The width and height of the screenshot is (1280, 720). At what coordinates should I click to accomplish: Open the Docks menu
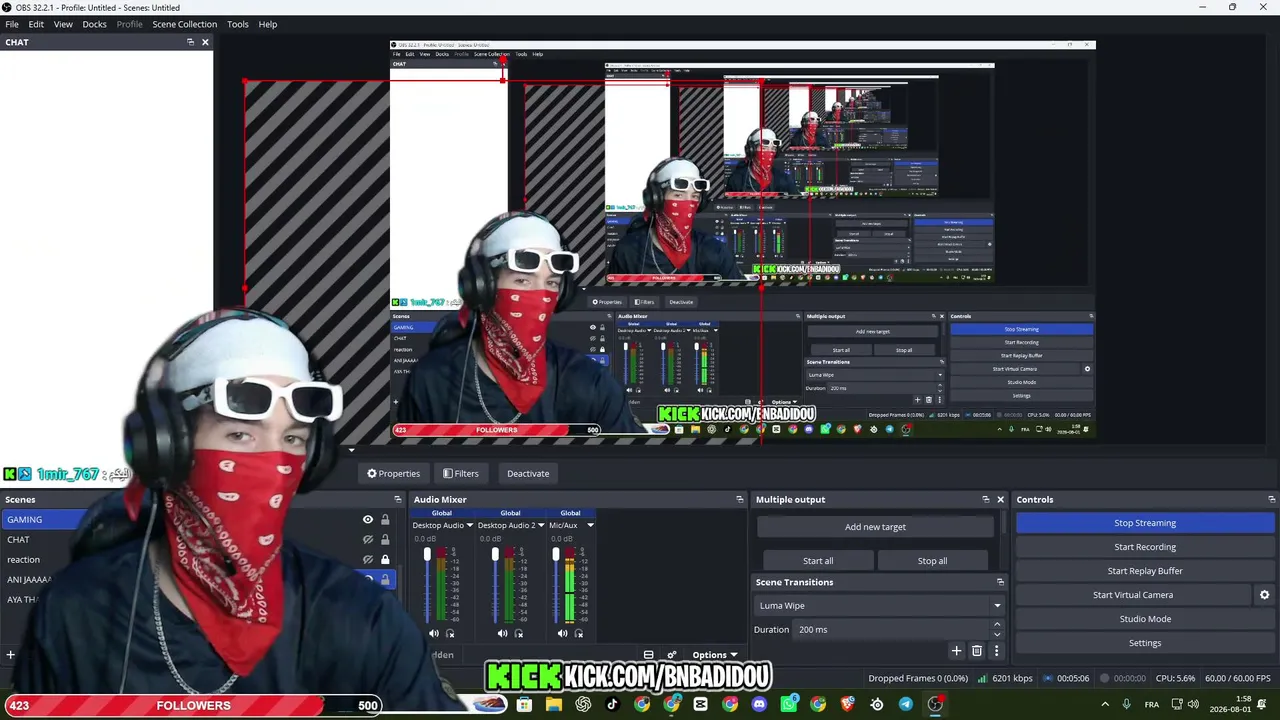(94, 24)
